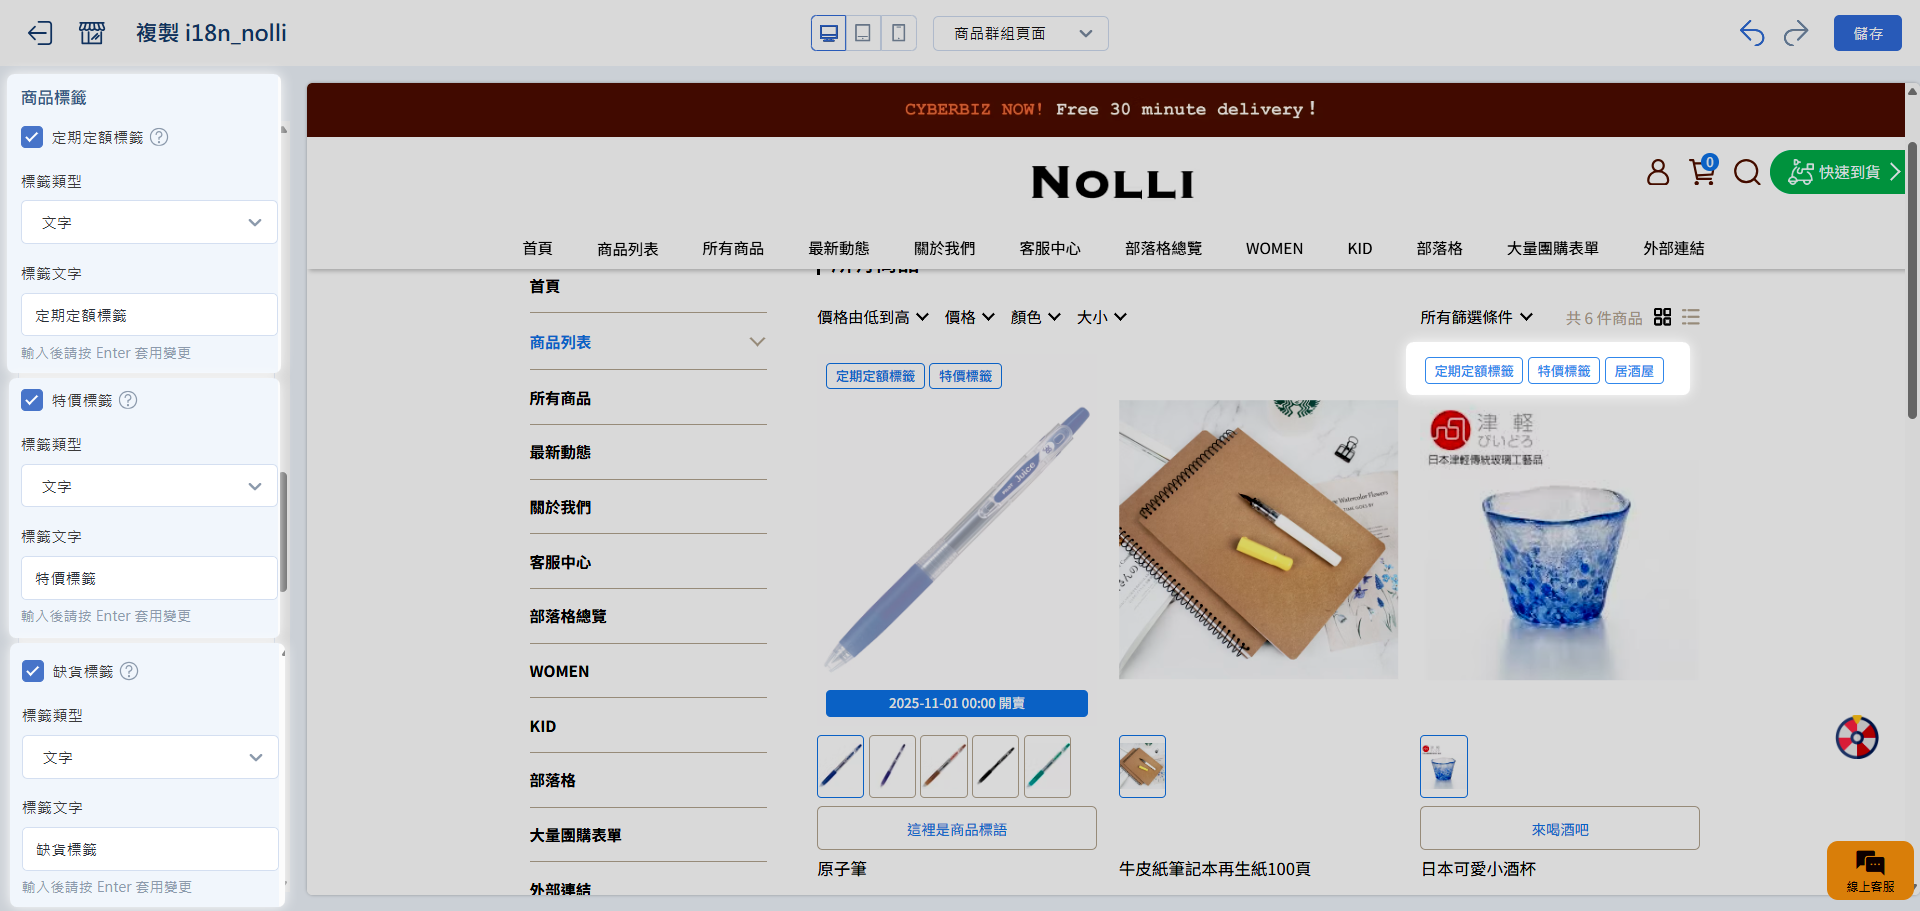Click the search magnifier icon

point(1746,172)
